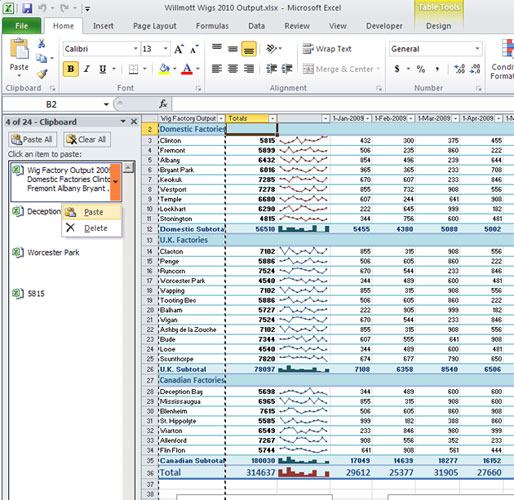Click the large Paste clipboard icon
Viewport: 514px width, 500px height.
[x=19, y=49]
